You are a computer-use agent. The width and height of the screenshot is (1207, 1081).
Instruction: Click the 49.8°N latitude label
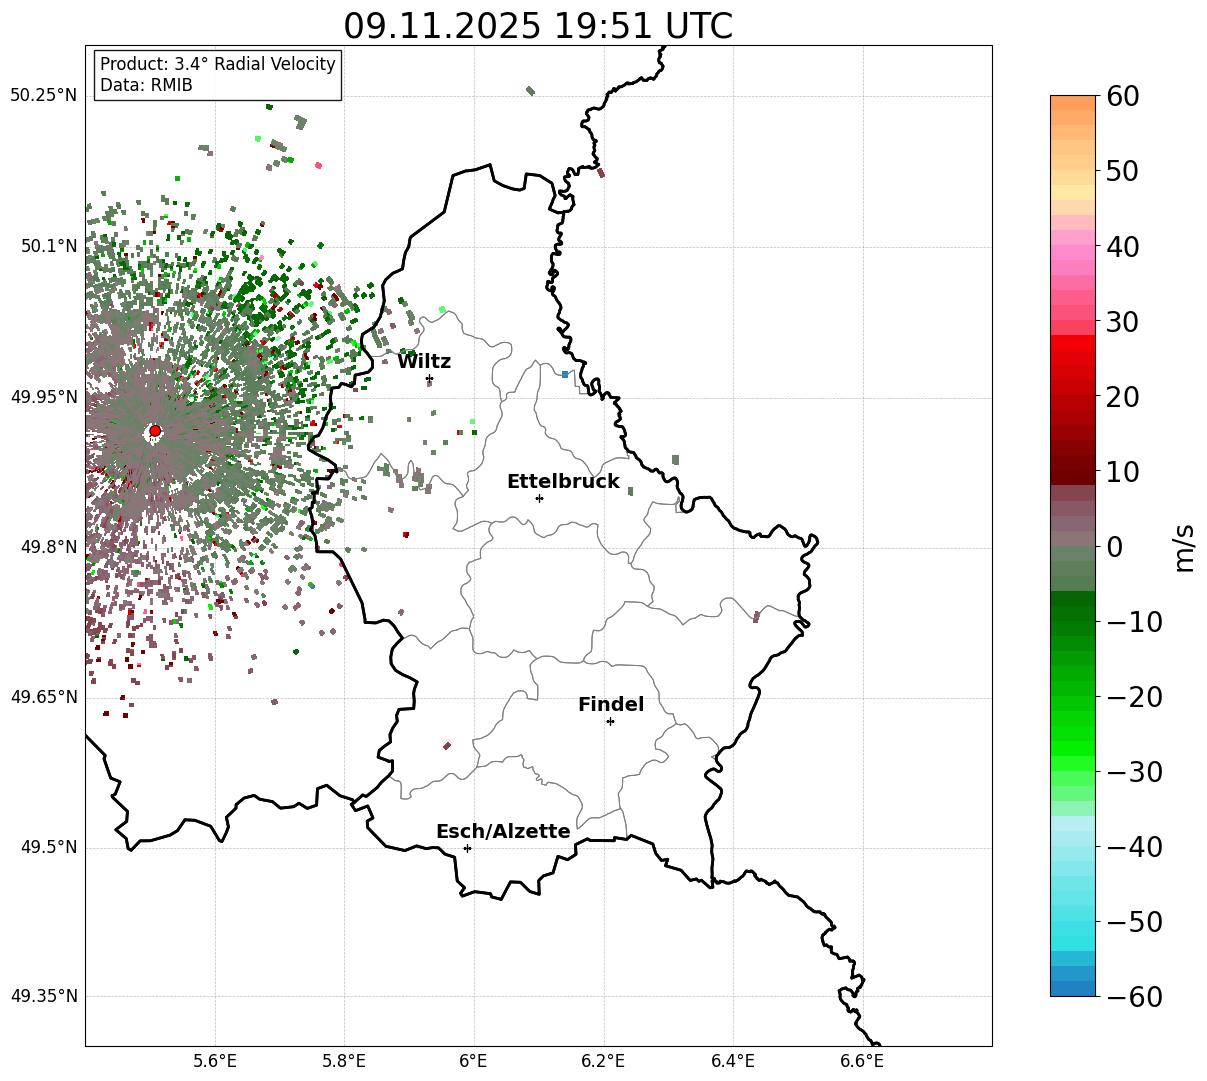(x=48, y=547)
